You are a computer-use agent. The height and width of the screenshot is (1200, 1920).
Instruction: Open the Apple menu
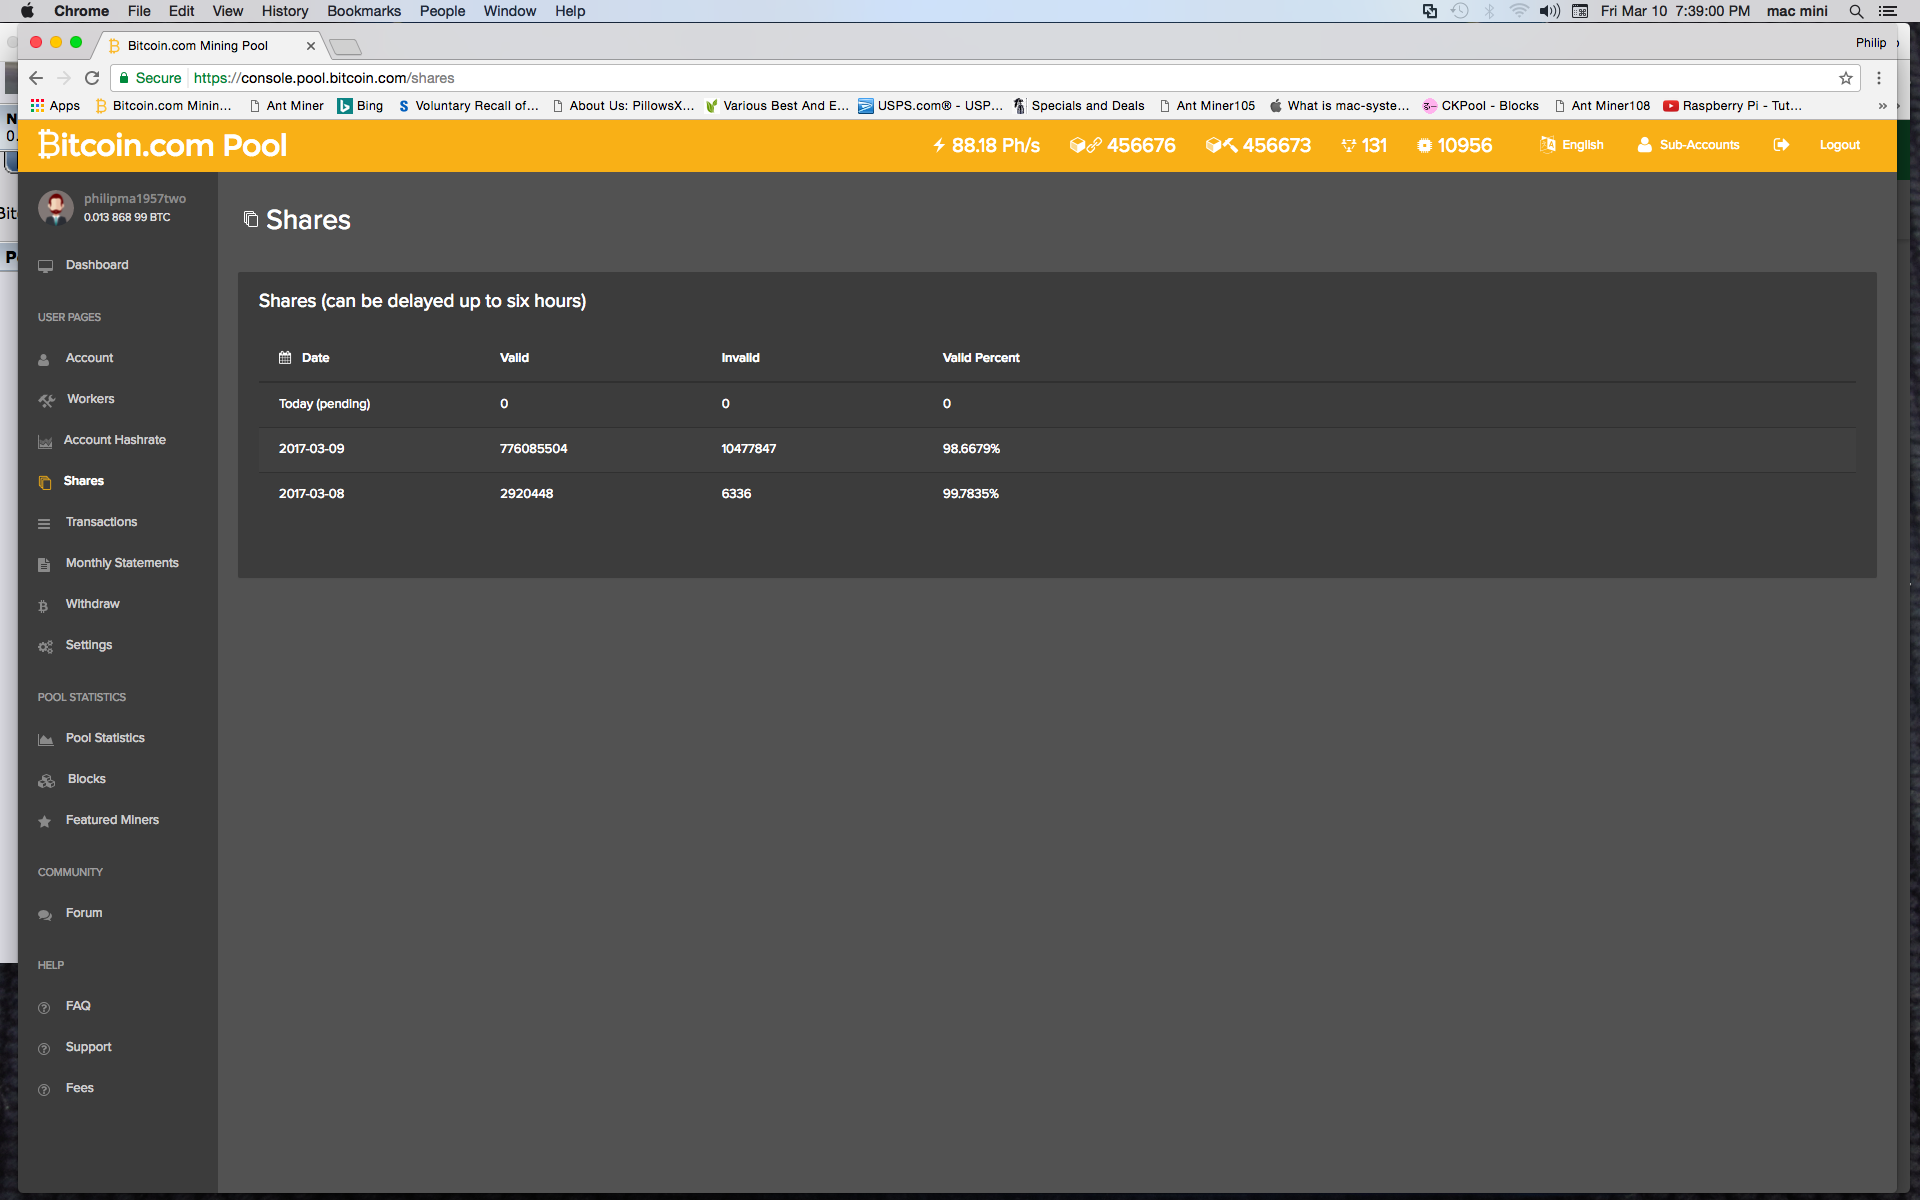(27, 11)
